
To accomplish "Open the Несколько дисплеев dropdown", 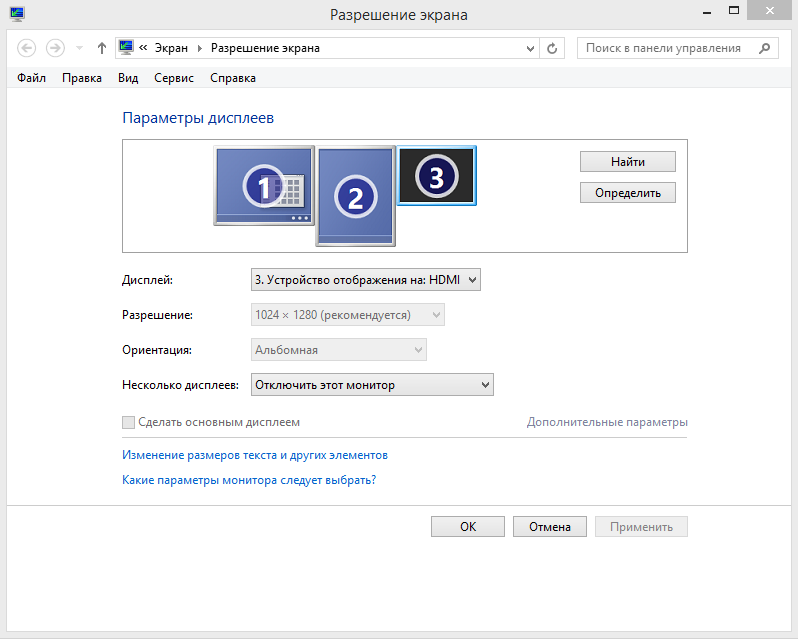I will click(x=372, y=385).
